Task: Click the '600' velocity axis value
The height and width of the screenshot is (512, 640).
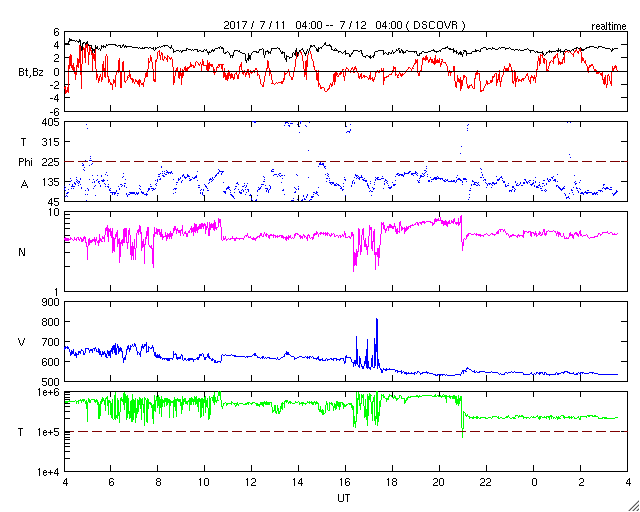Action: pyautogui.click(x=52, y=362)
